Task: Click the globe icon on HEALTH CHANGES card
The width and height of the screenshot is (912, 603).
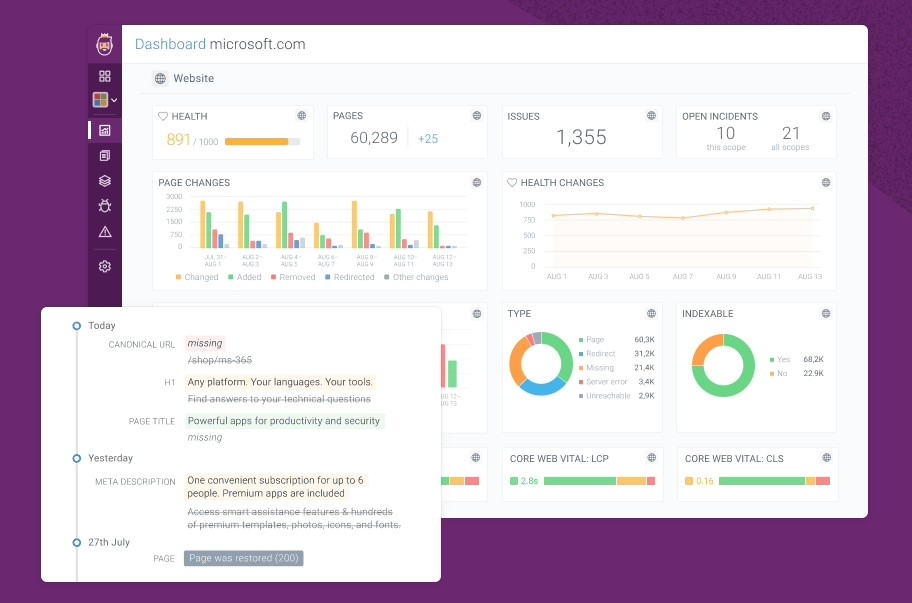Action: click(826, 183)
